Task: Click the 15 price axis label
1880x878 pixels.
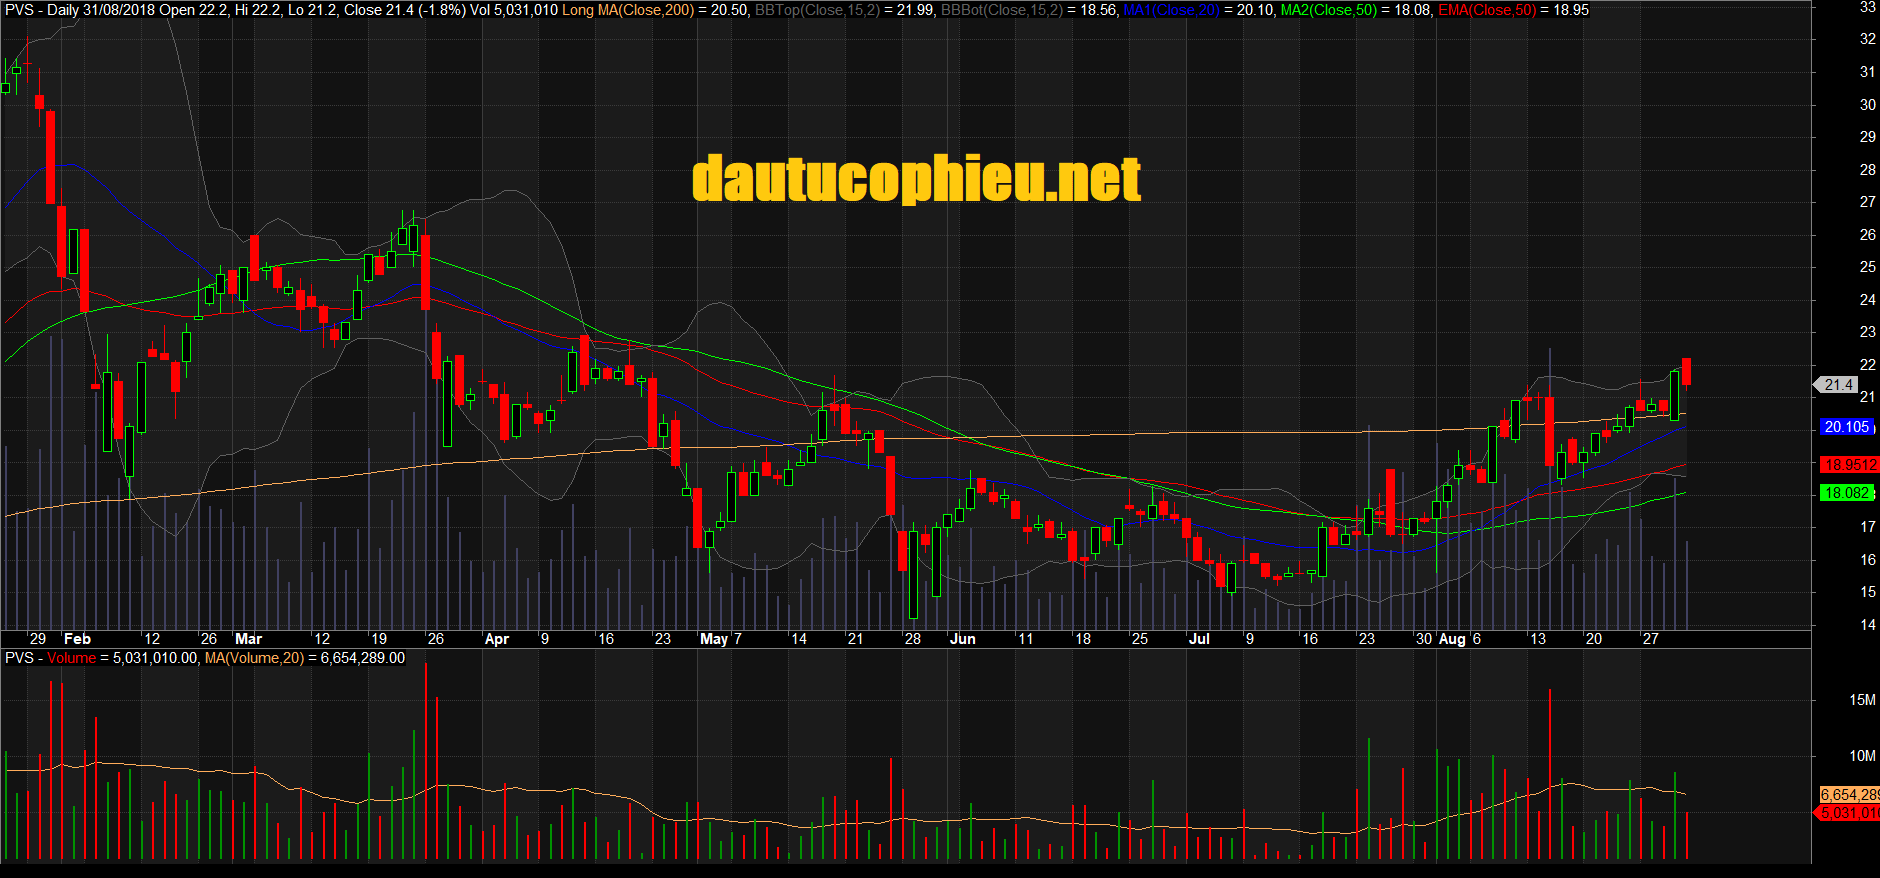Action: [1867, 592]
